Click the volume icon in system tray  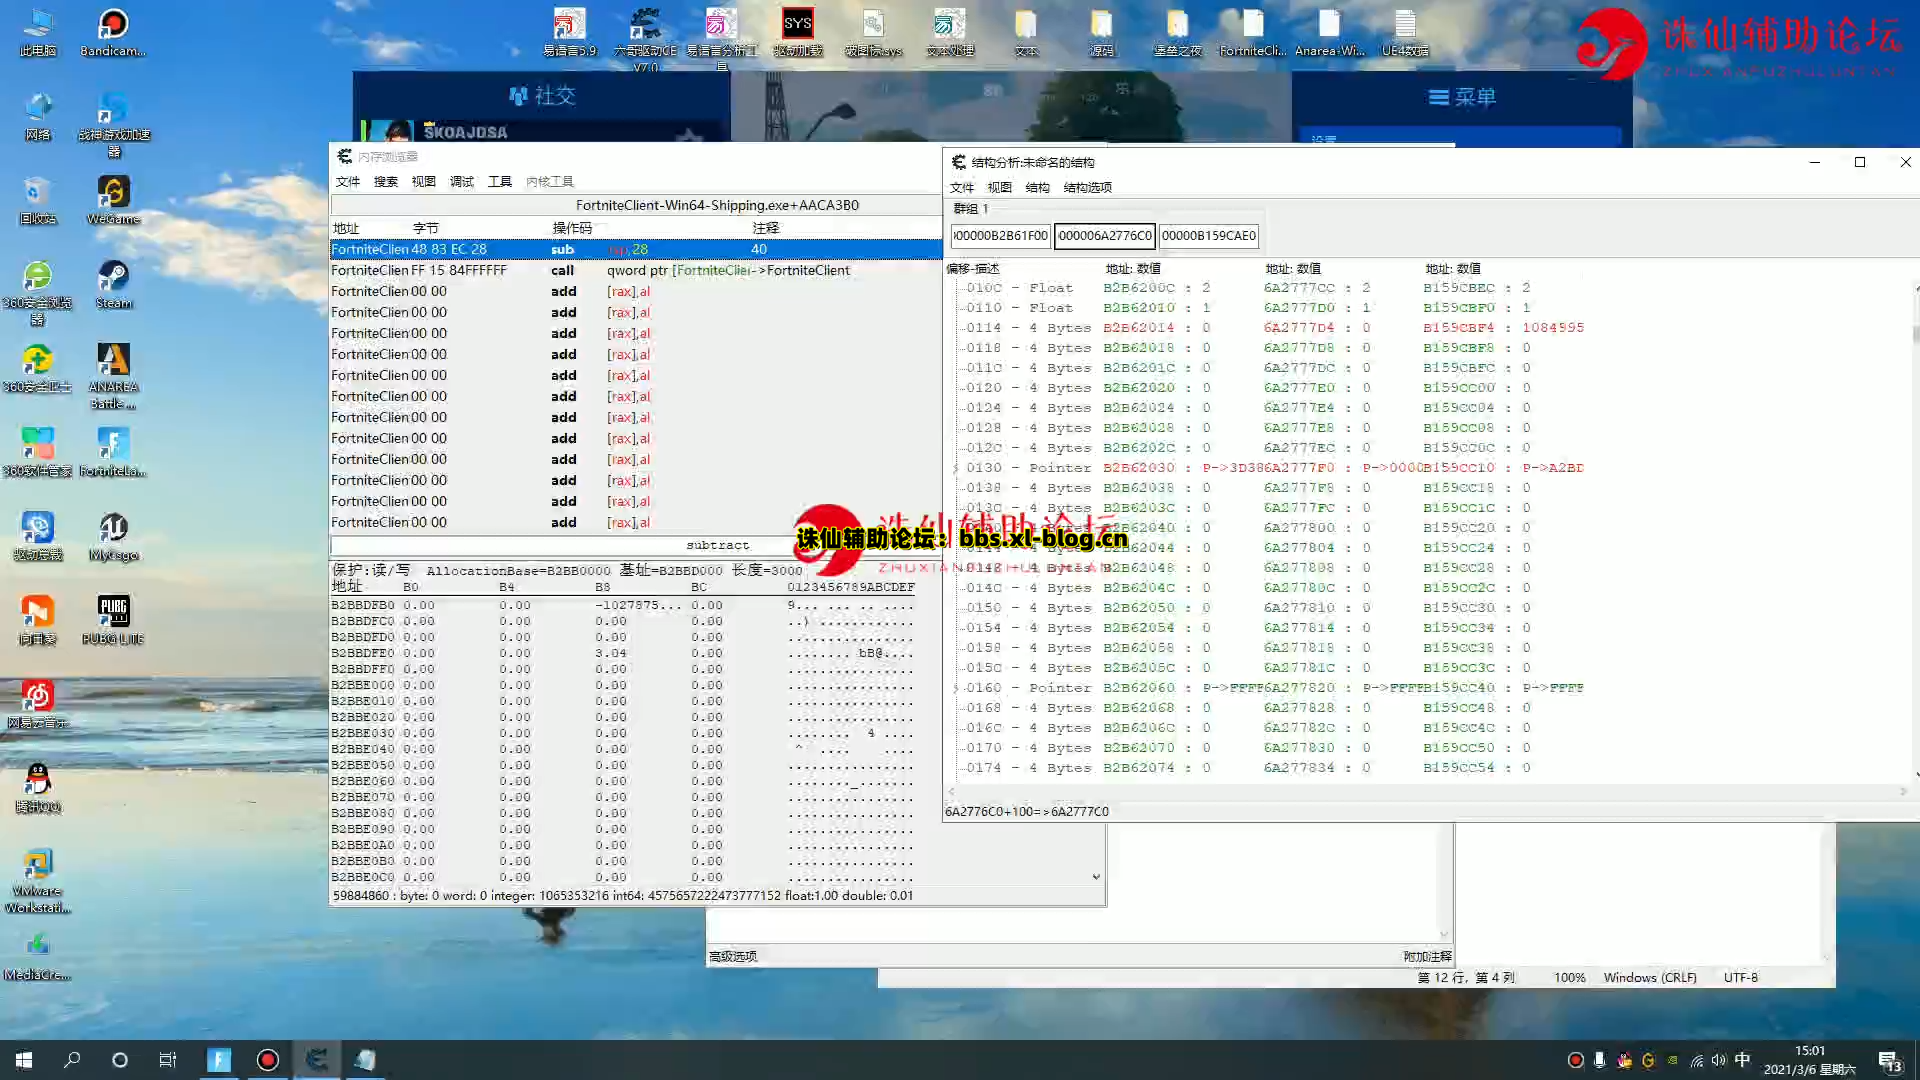coord(1719,1060)
